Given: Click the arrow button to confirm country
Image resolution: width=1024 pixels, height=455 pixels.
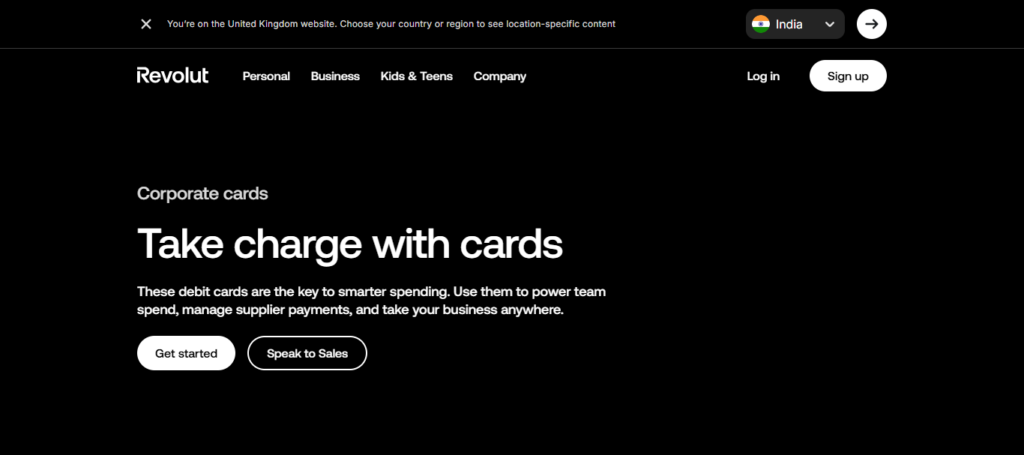Looking at the screenshot, I should 871,24.
